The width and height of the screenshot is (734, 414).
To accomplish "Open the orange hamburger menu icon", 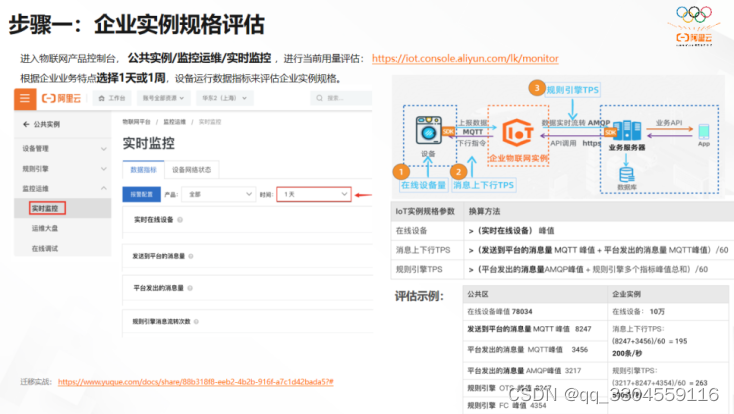I will tap(25, 98).
